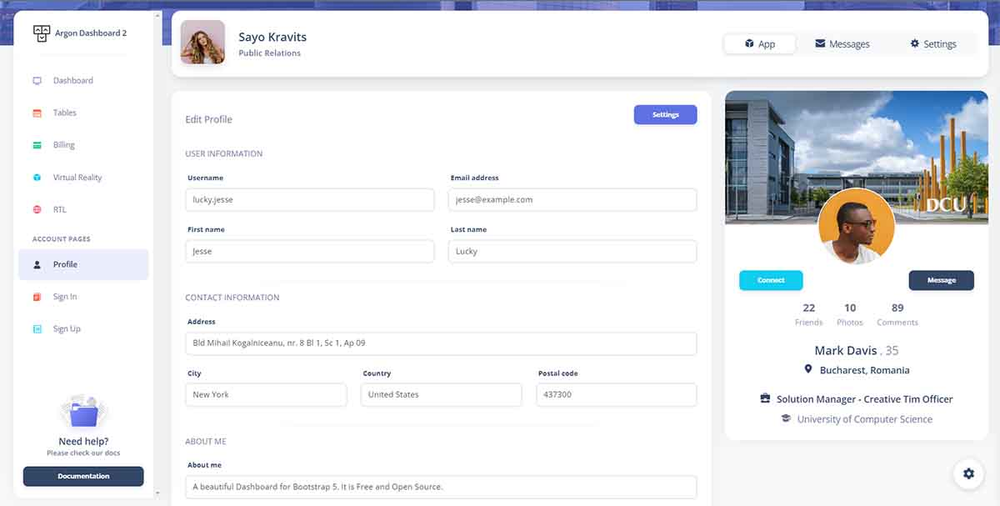Click the RTL globe icon in sidebar

click(37, 210)
